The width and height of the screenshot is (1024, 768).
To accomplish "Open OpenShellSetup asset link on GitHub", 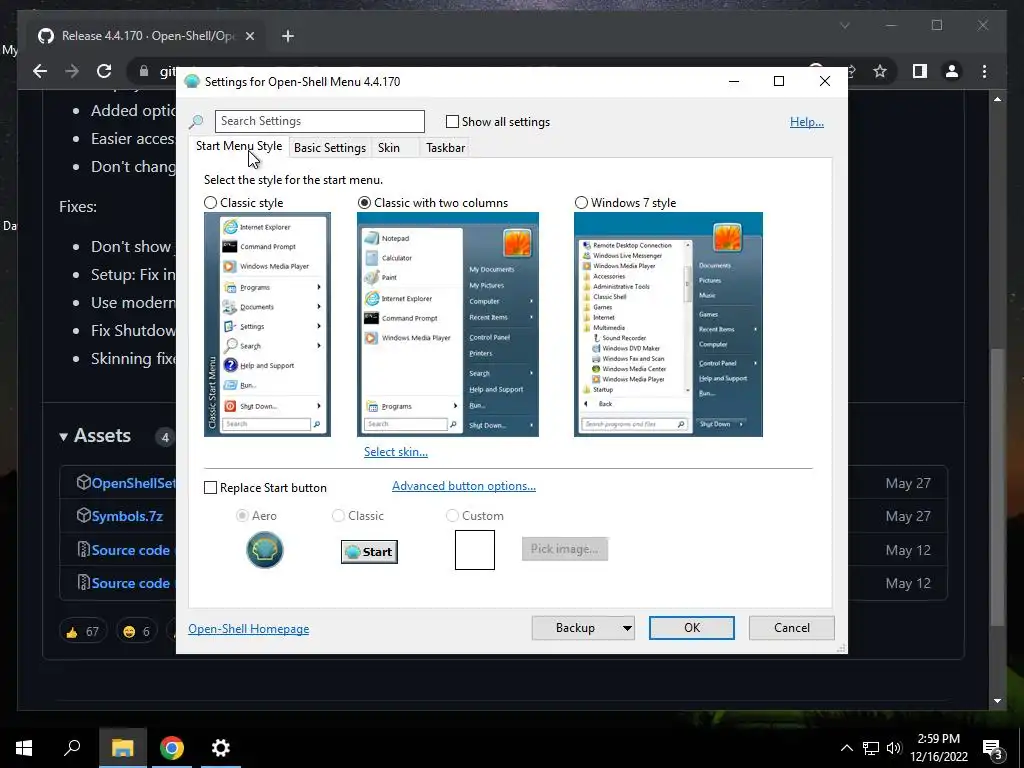I will (133, 483).
